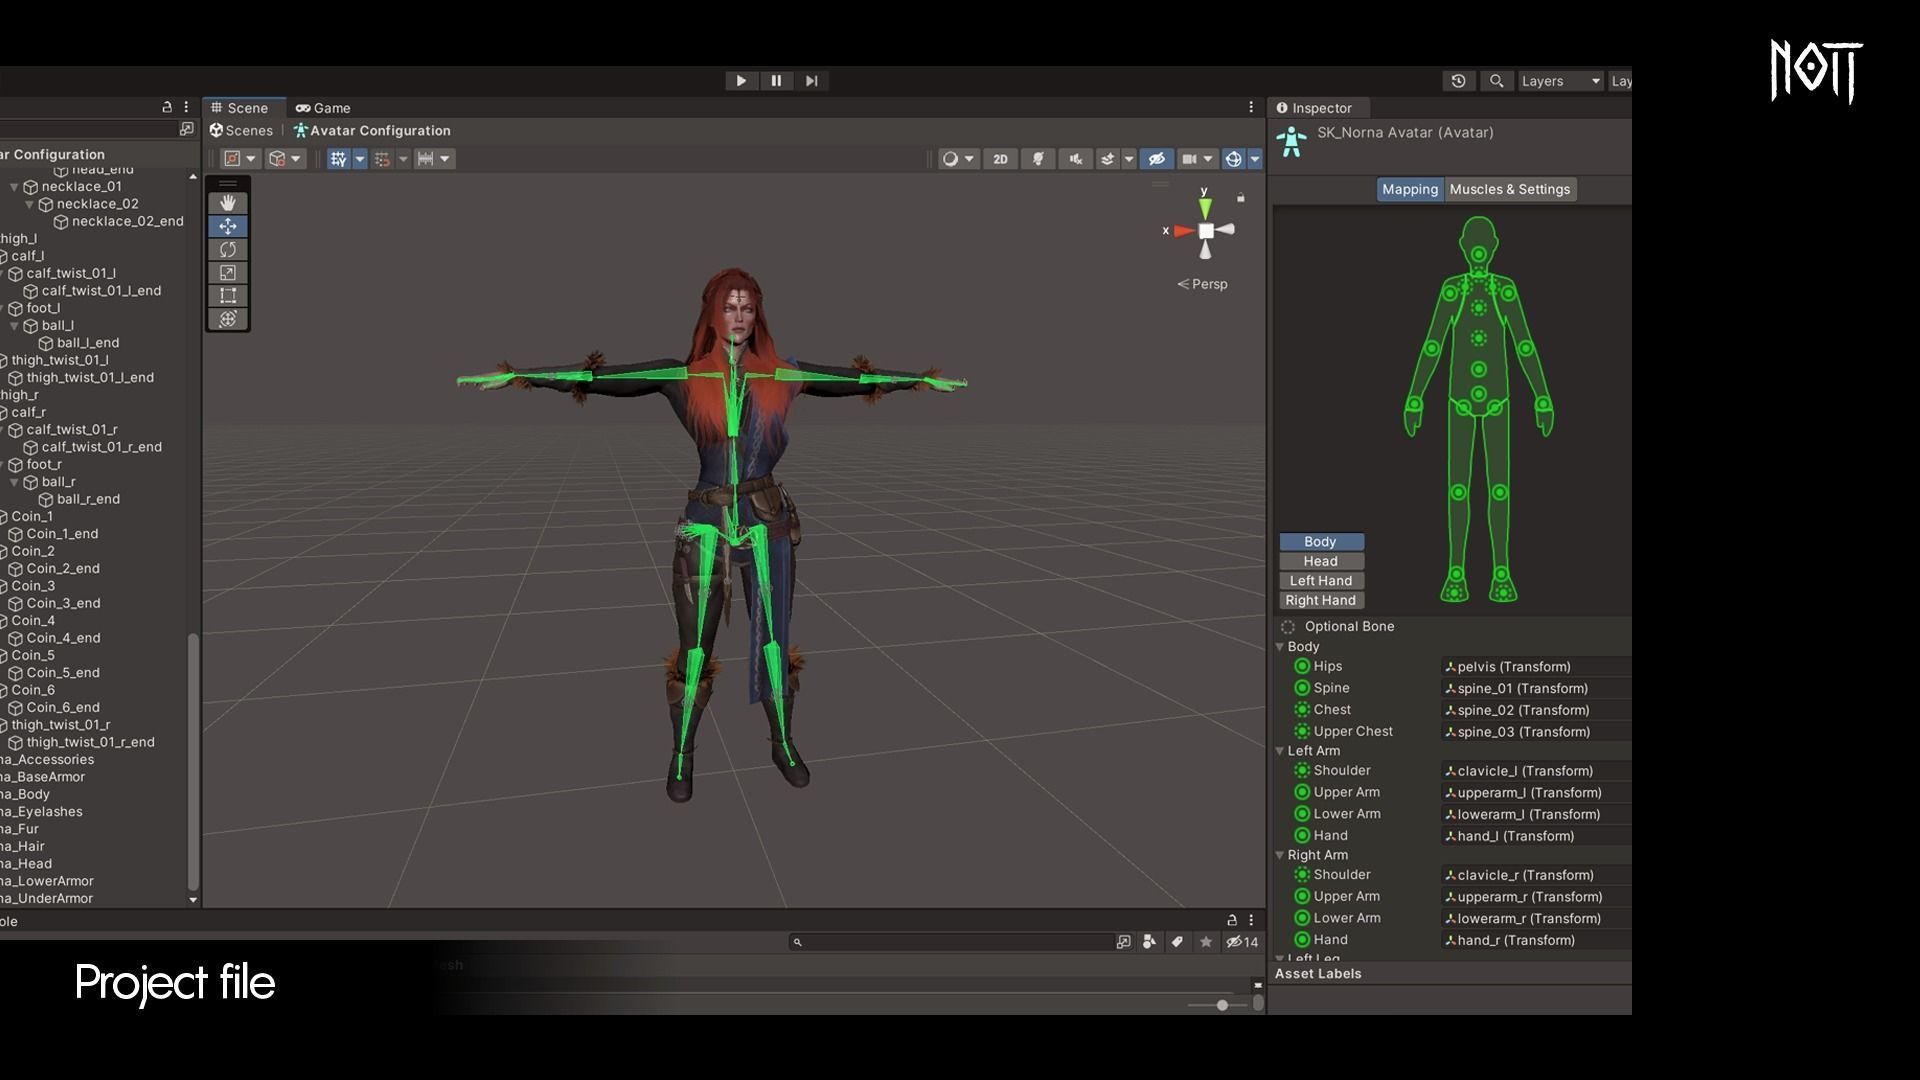Click the Project favorites star icon
The width and height of the screenshot is (1920, 1080).
(1206, 942)
